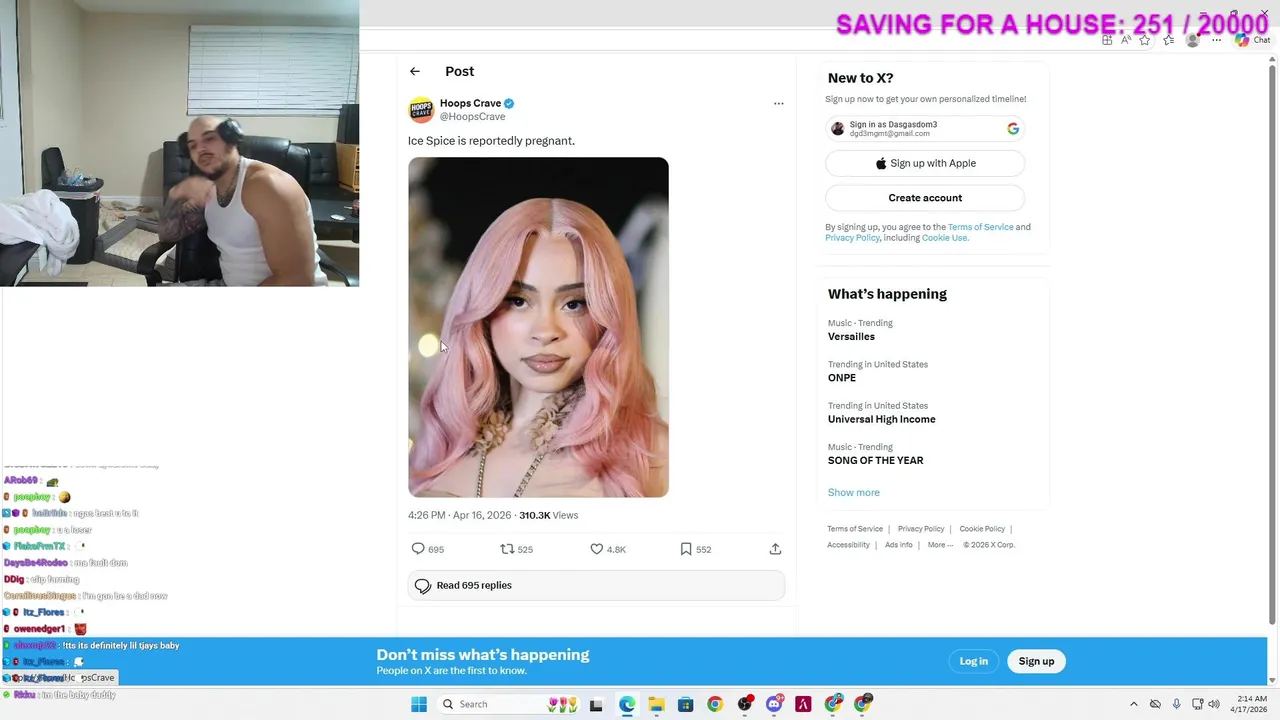Image resolution: width=1280 pixels, height=720 pixels.
Task: Open the Copilot Chat button
Action: 1252,40
